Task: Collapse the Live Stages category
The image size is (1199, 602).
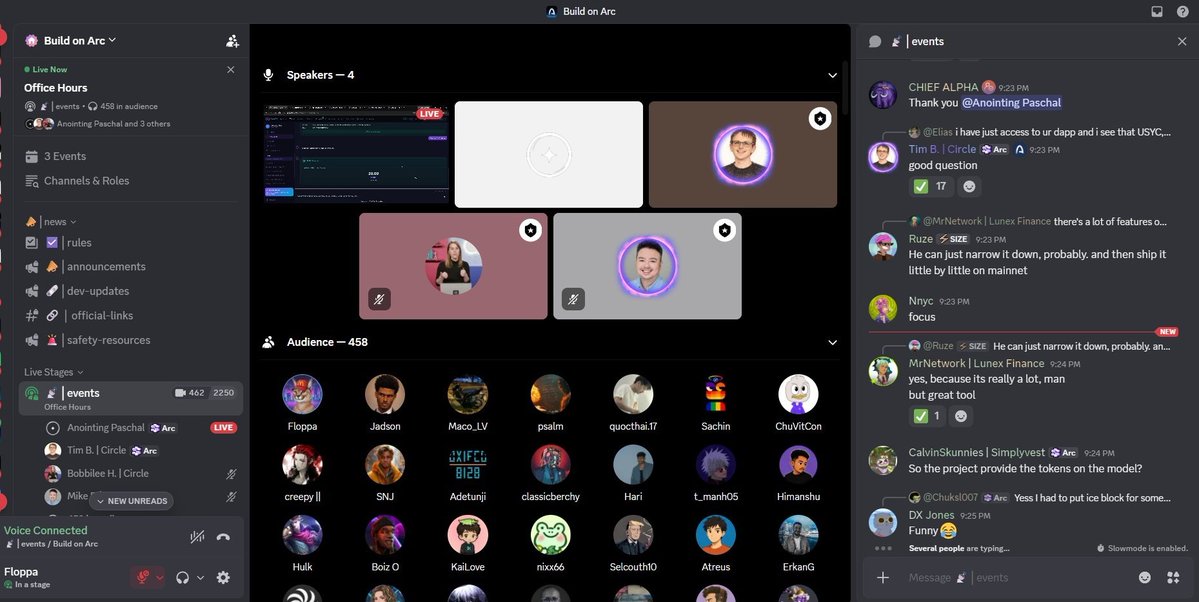Action: click(54, 373)
